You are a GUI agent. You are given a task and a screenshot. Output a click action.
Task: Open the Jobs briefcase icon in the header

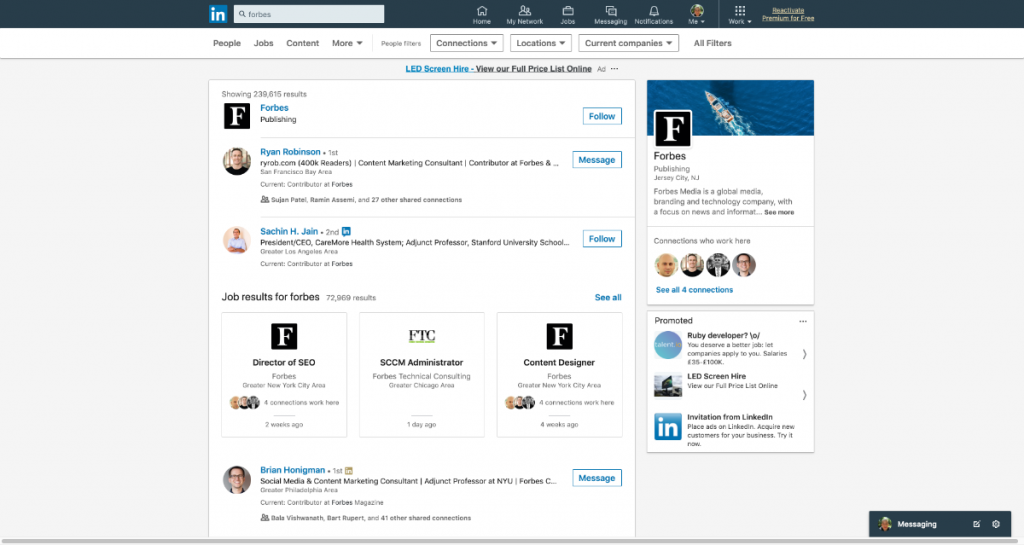pos(568,10)
